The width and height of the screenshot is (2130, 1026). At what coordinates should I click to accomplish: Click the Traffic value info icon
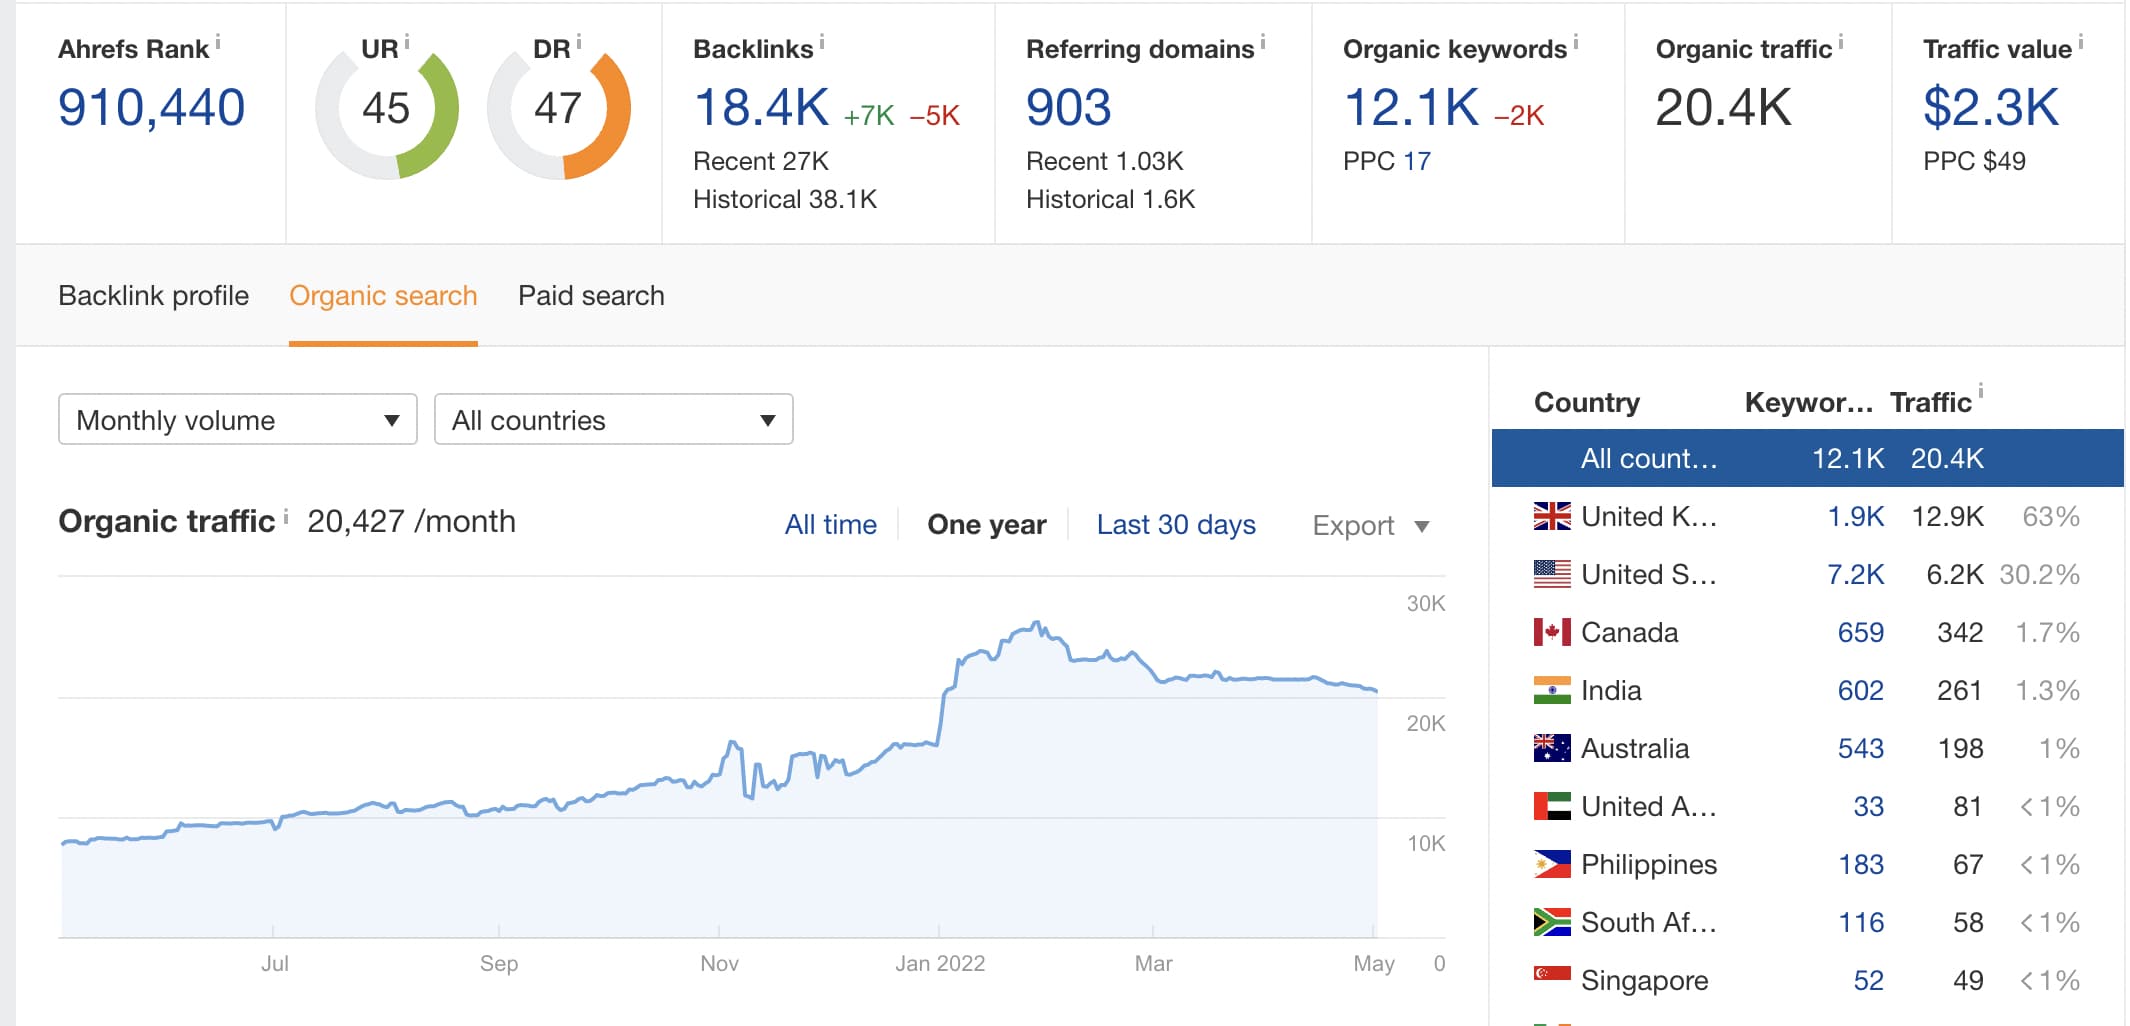click(x=2081, y=42)
